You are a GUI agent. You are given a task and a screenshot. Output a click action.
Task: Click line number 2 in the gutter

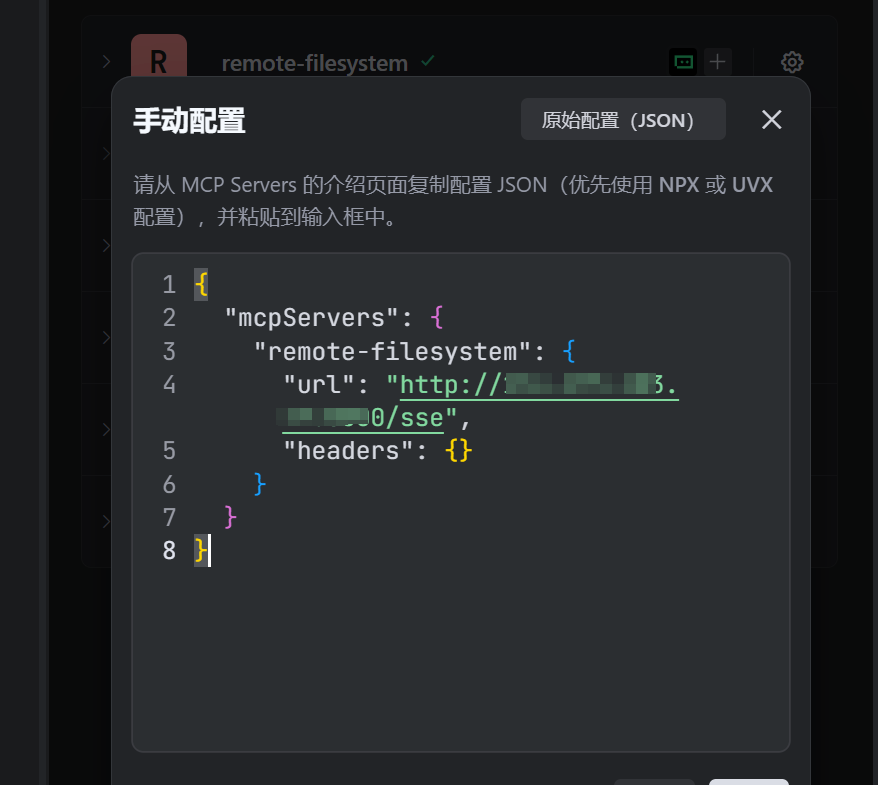pyautogui.click(x=169, y=317)
